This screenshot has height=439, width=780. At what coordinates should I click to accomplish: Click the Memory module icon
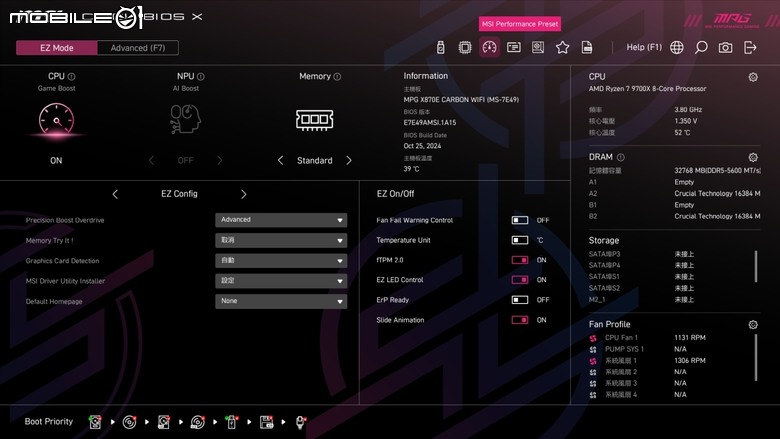coord(314,119)
